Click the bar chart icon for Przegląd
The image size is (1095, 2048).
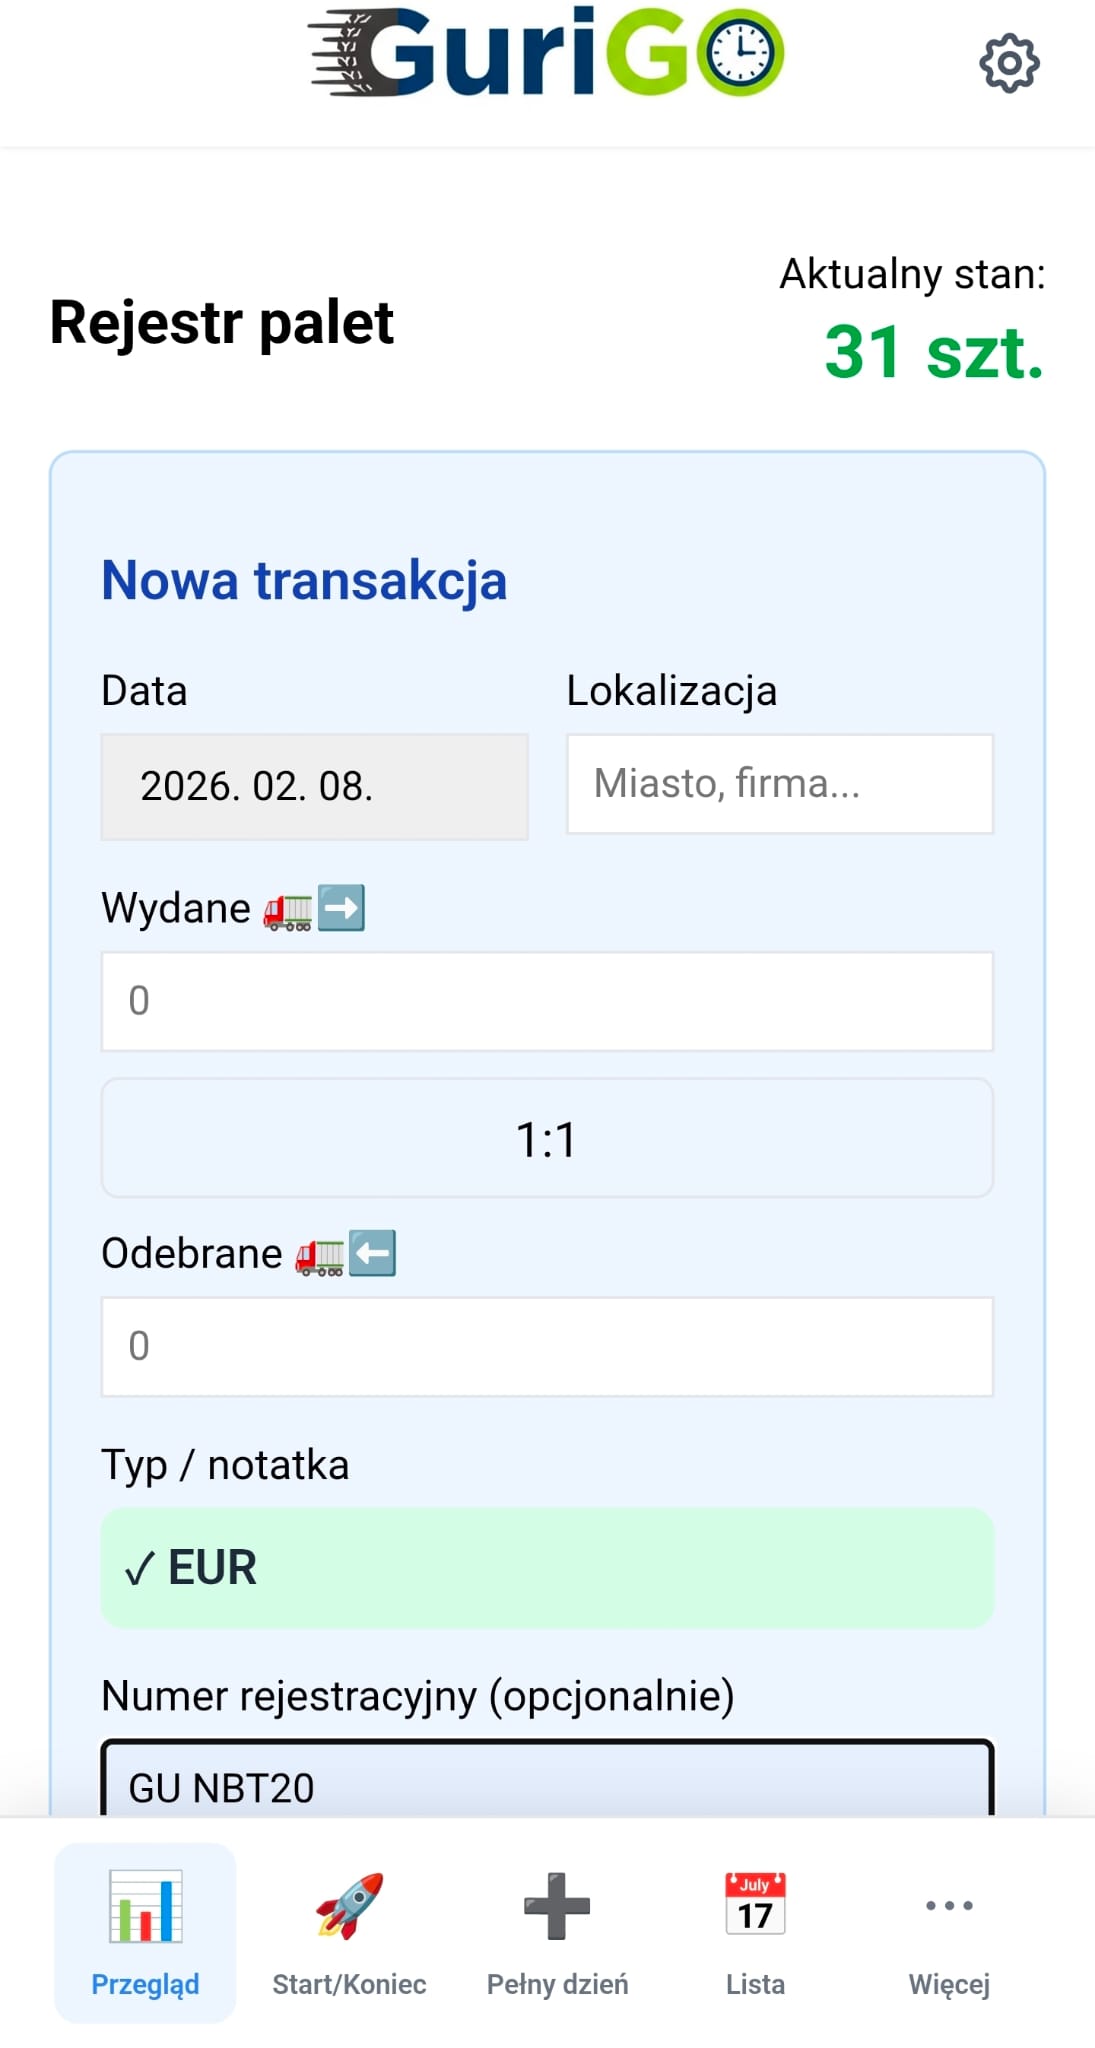pos(145,1910)
